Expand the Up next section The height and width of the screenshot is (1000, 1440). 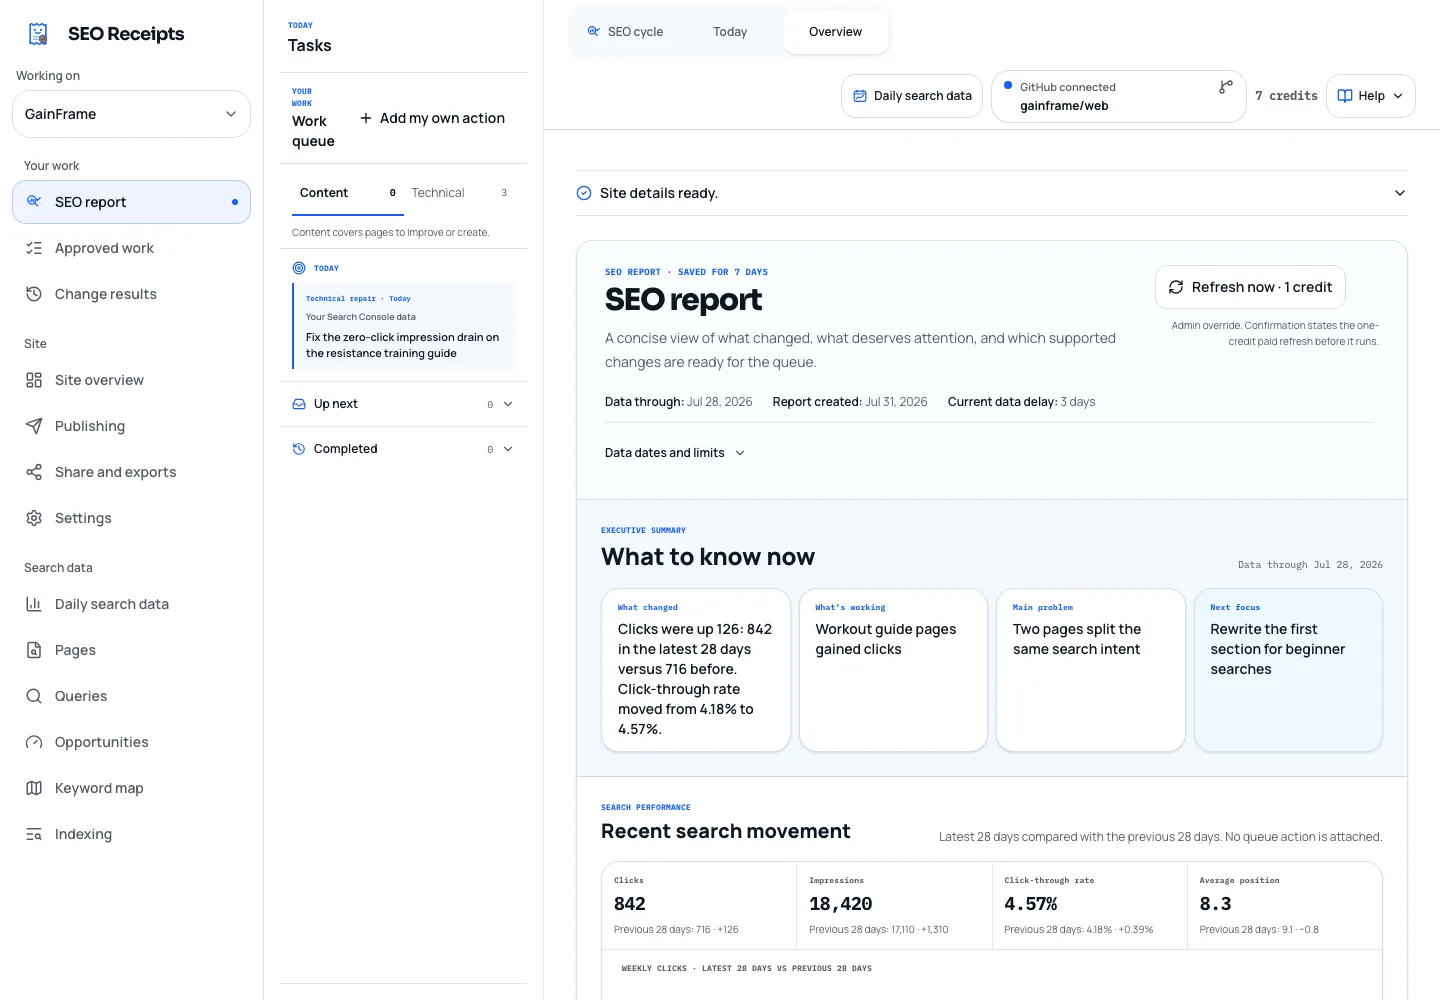point(403,404)
